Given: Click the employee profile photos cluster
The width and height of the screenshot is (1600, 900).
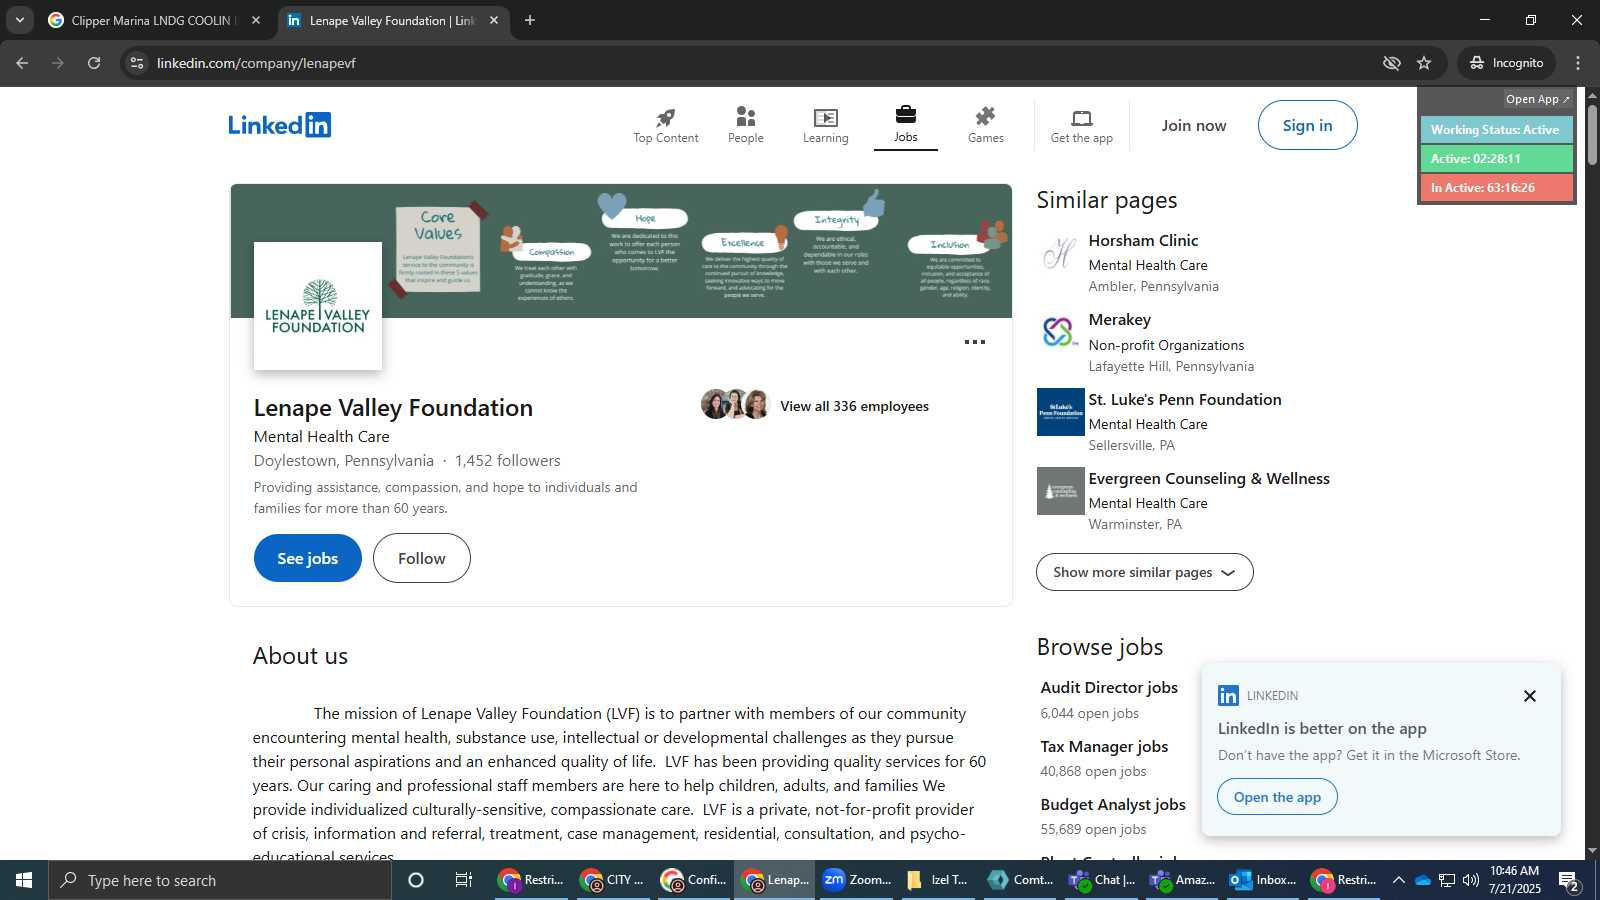Looking at the screenshot, I should point(736,404).
